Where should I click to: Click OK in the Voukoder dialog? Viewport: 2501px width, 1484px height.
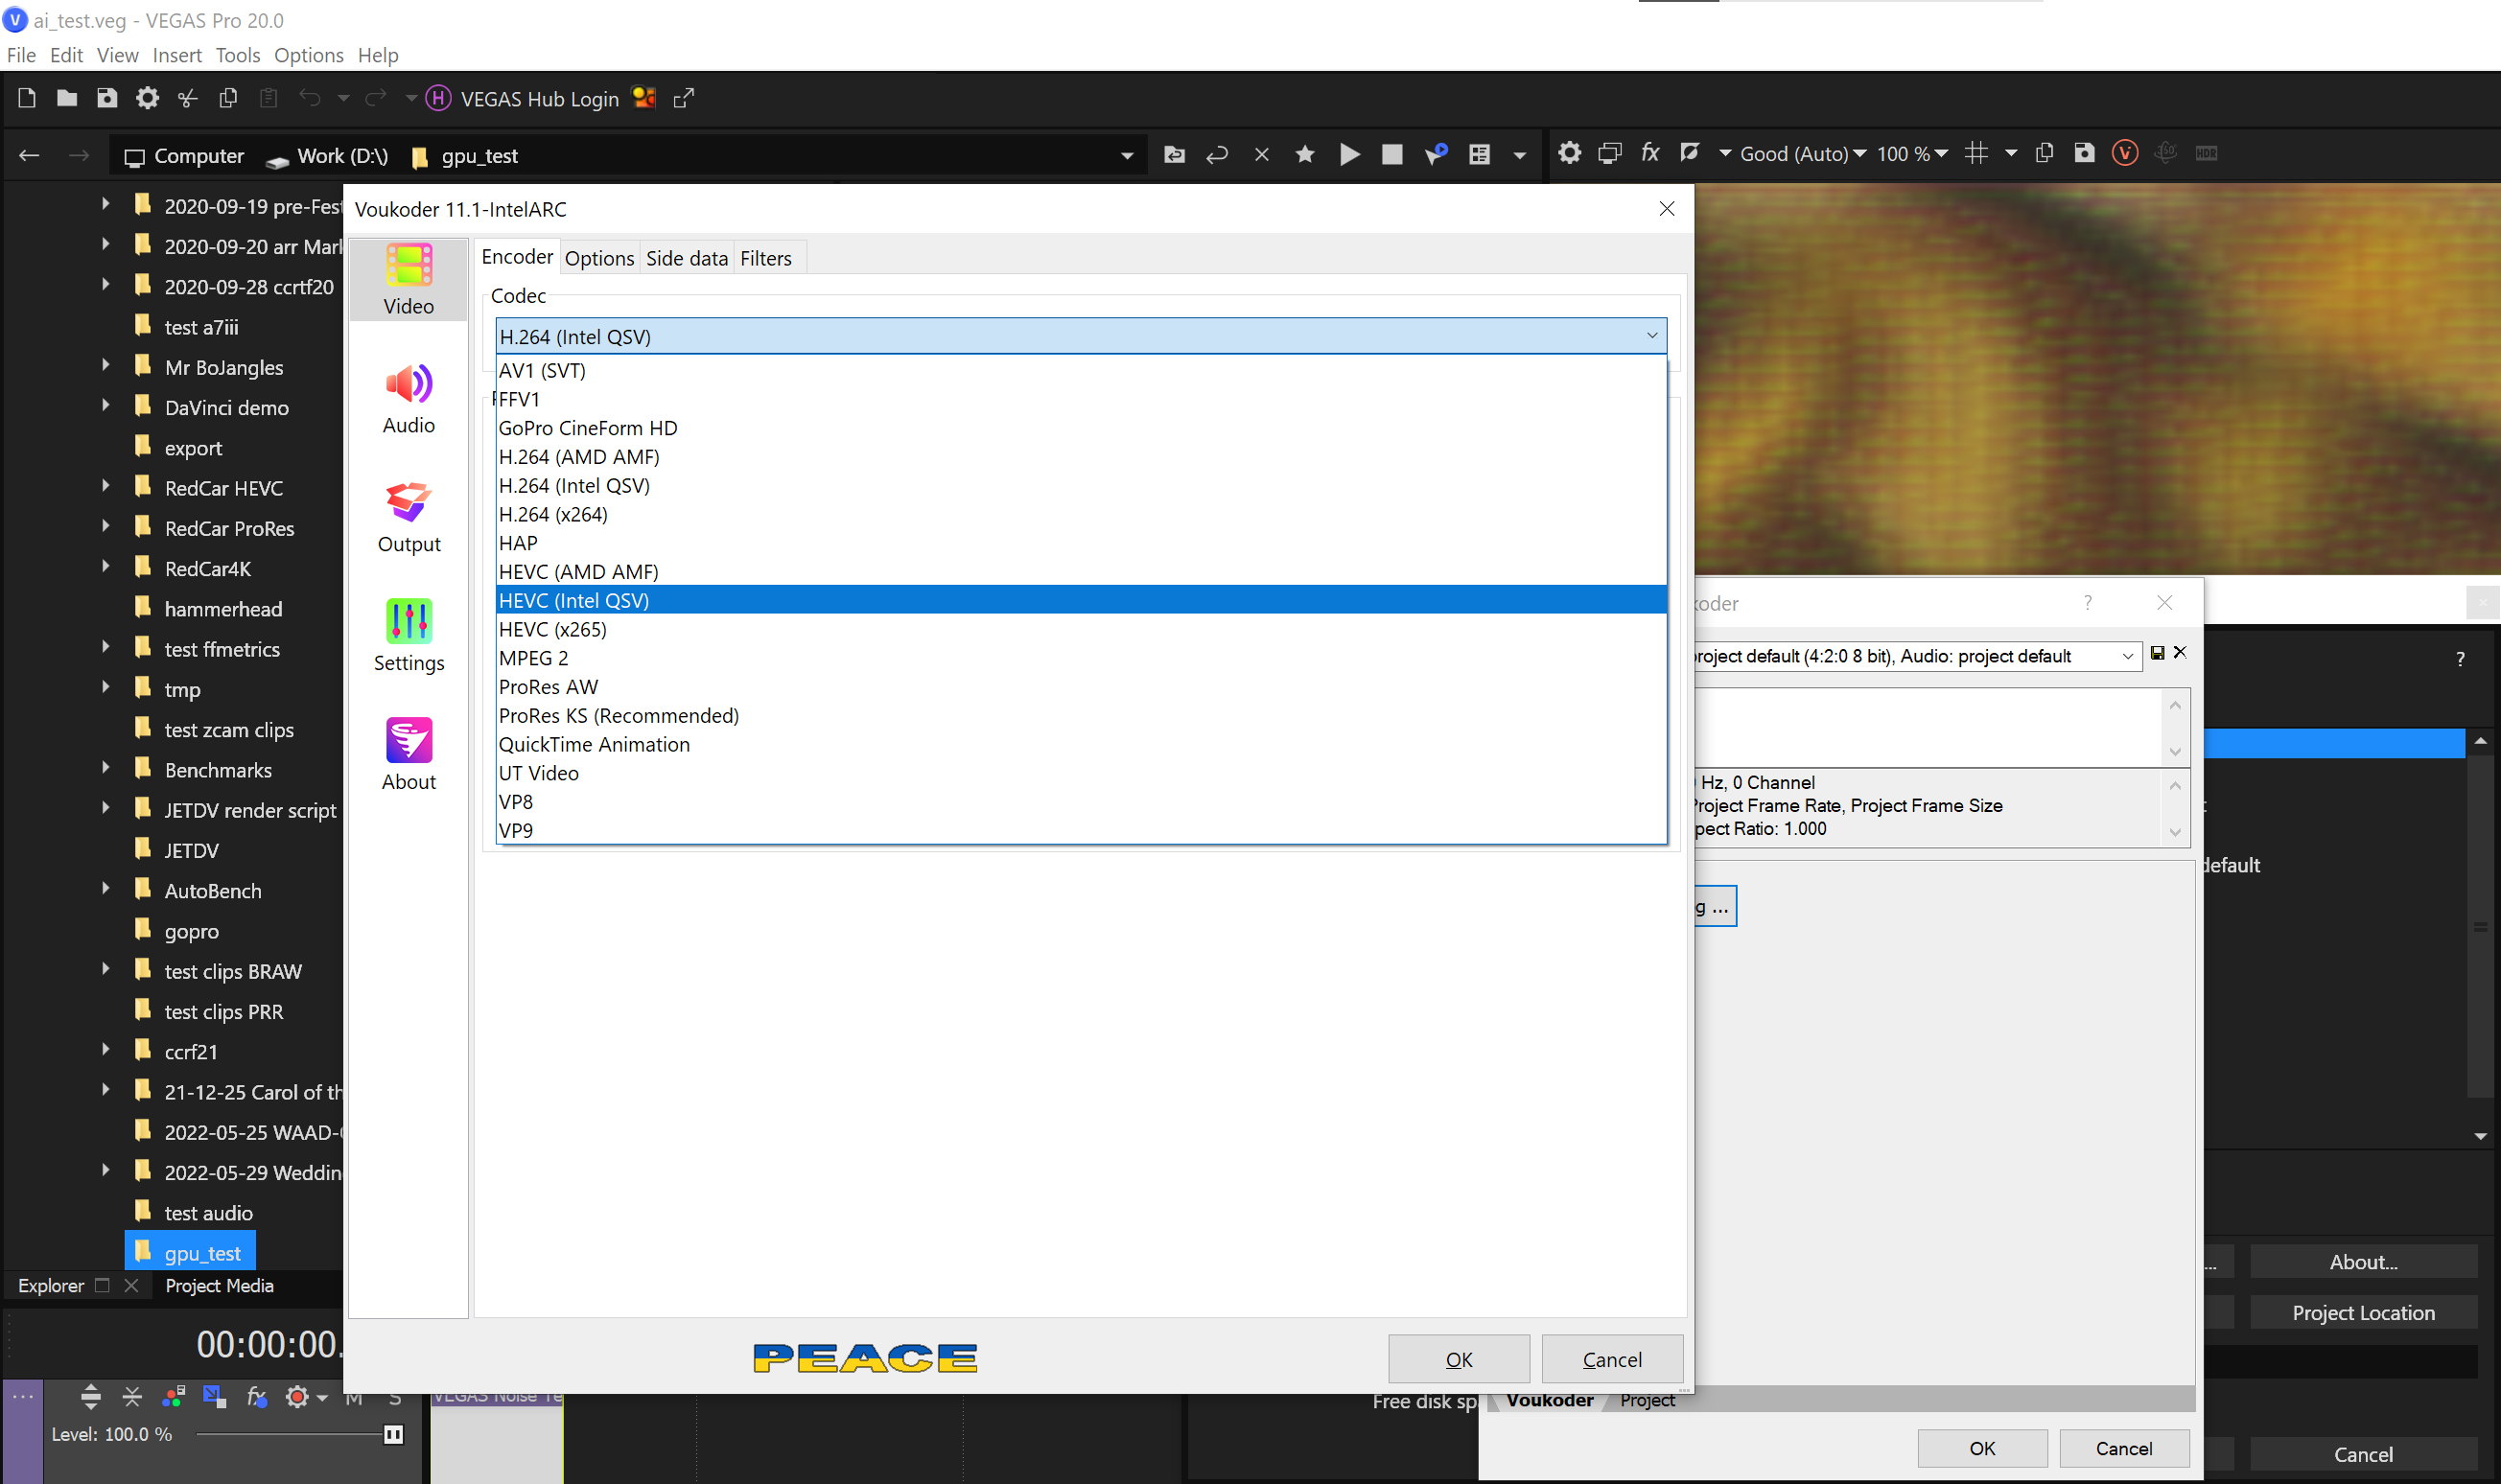click(x=1458, y=1359)
